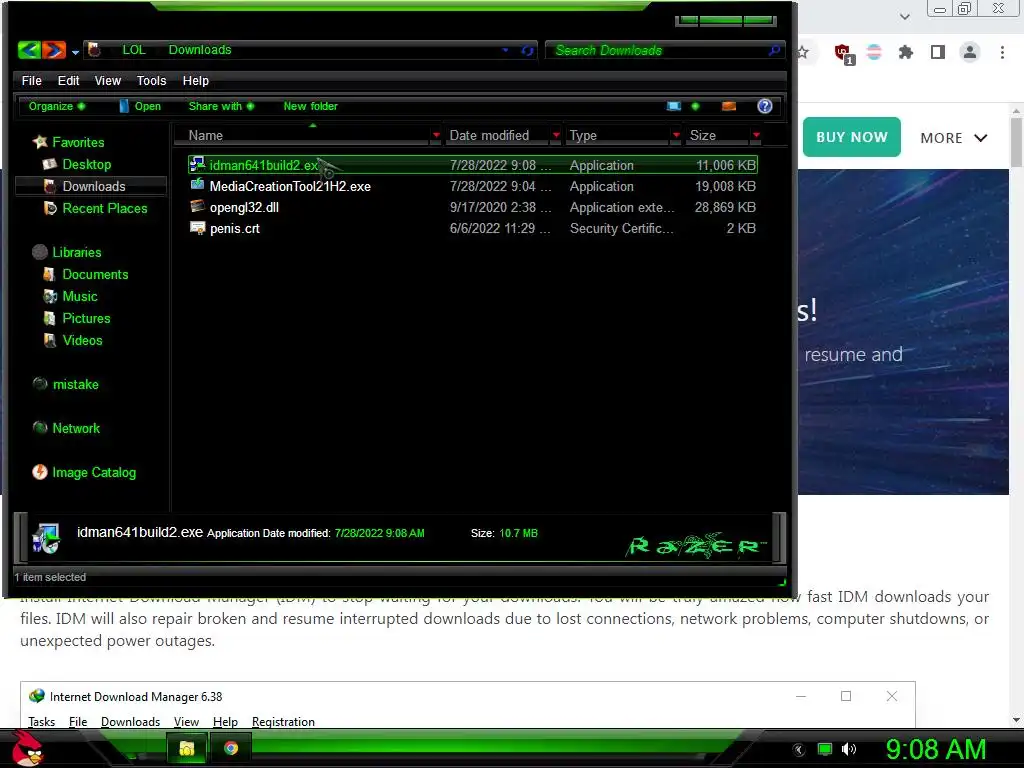Sort files by the Name column
Viewport: 1024px width, 768px height.
pyautogui.click(x=206, y=135)
